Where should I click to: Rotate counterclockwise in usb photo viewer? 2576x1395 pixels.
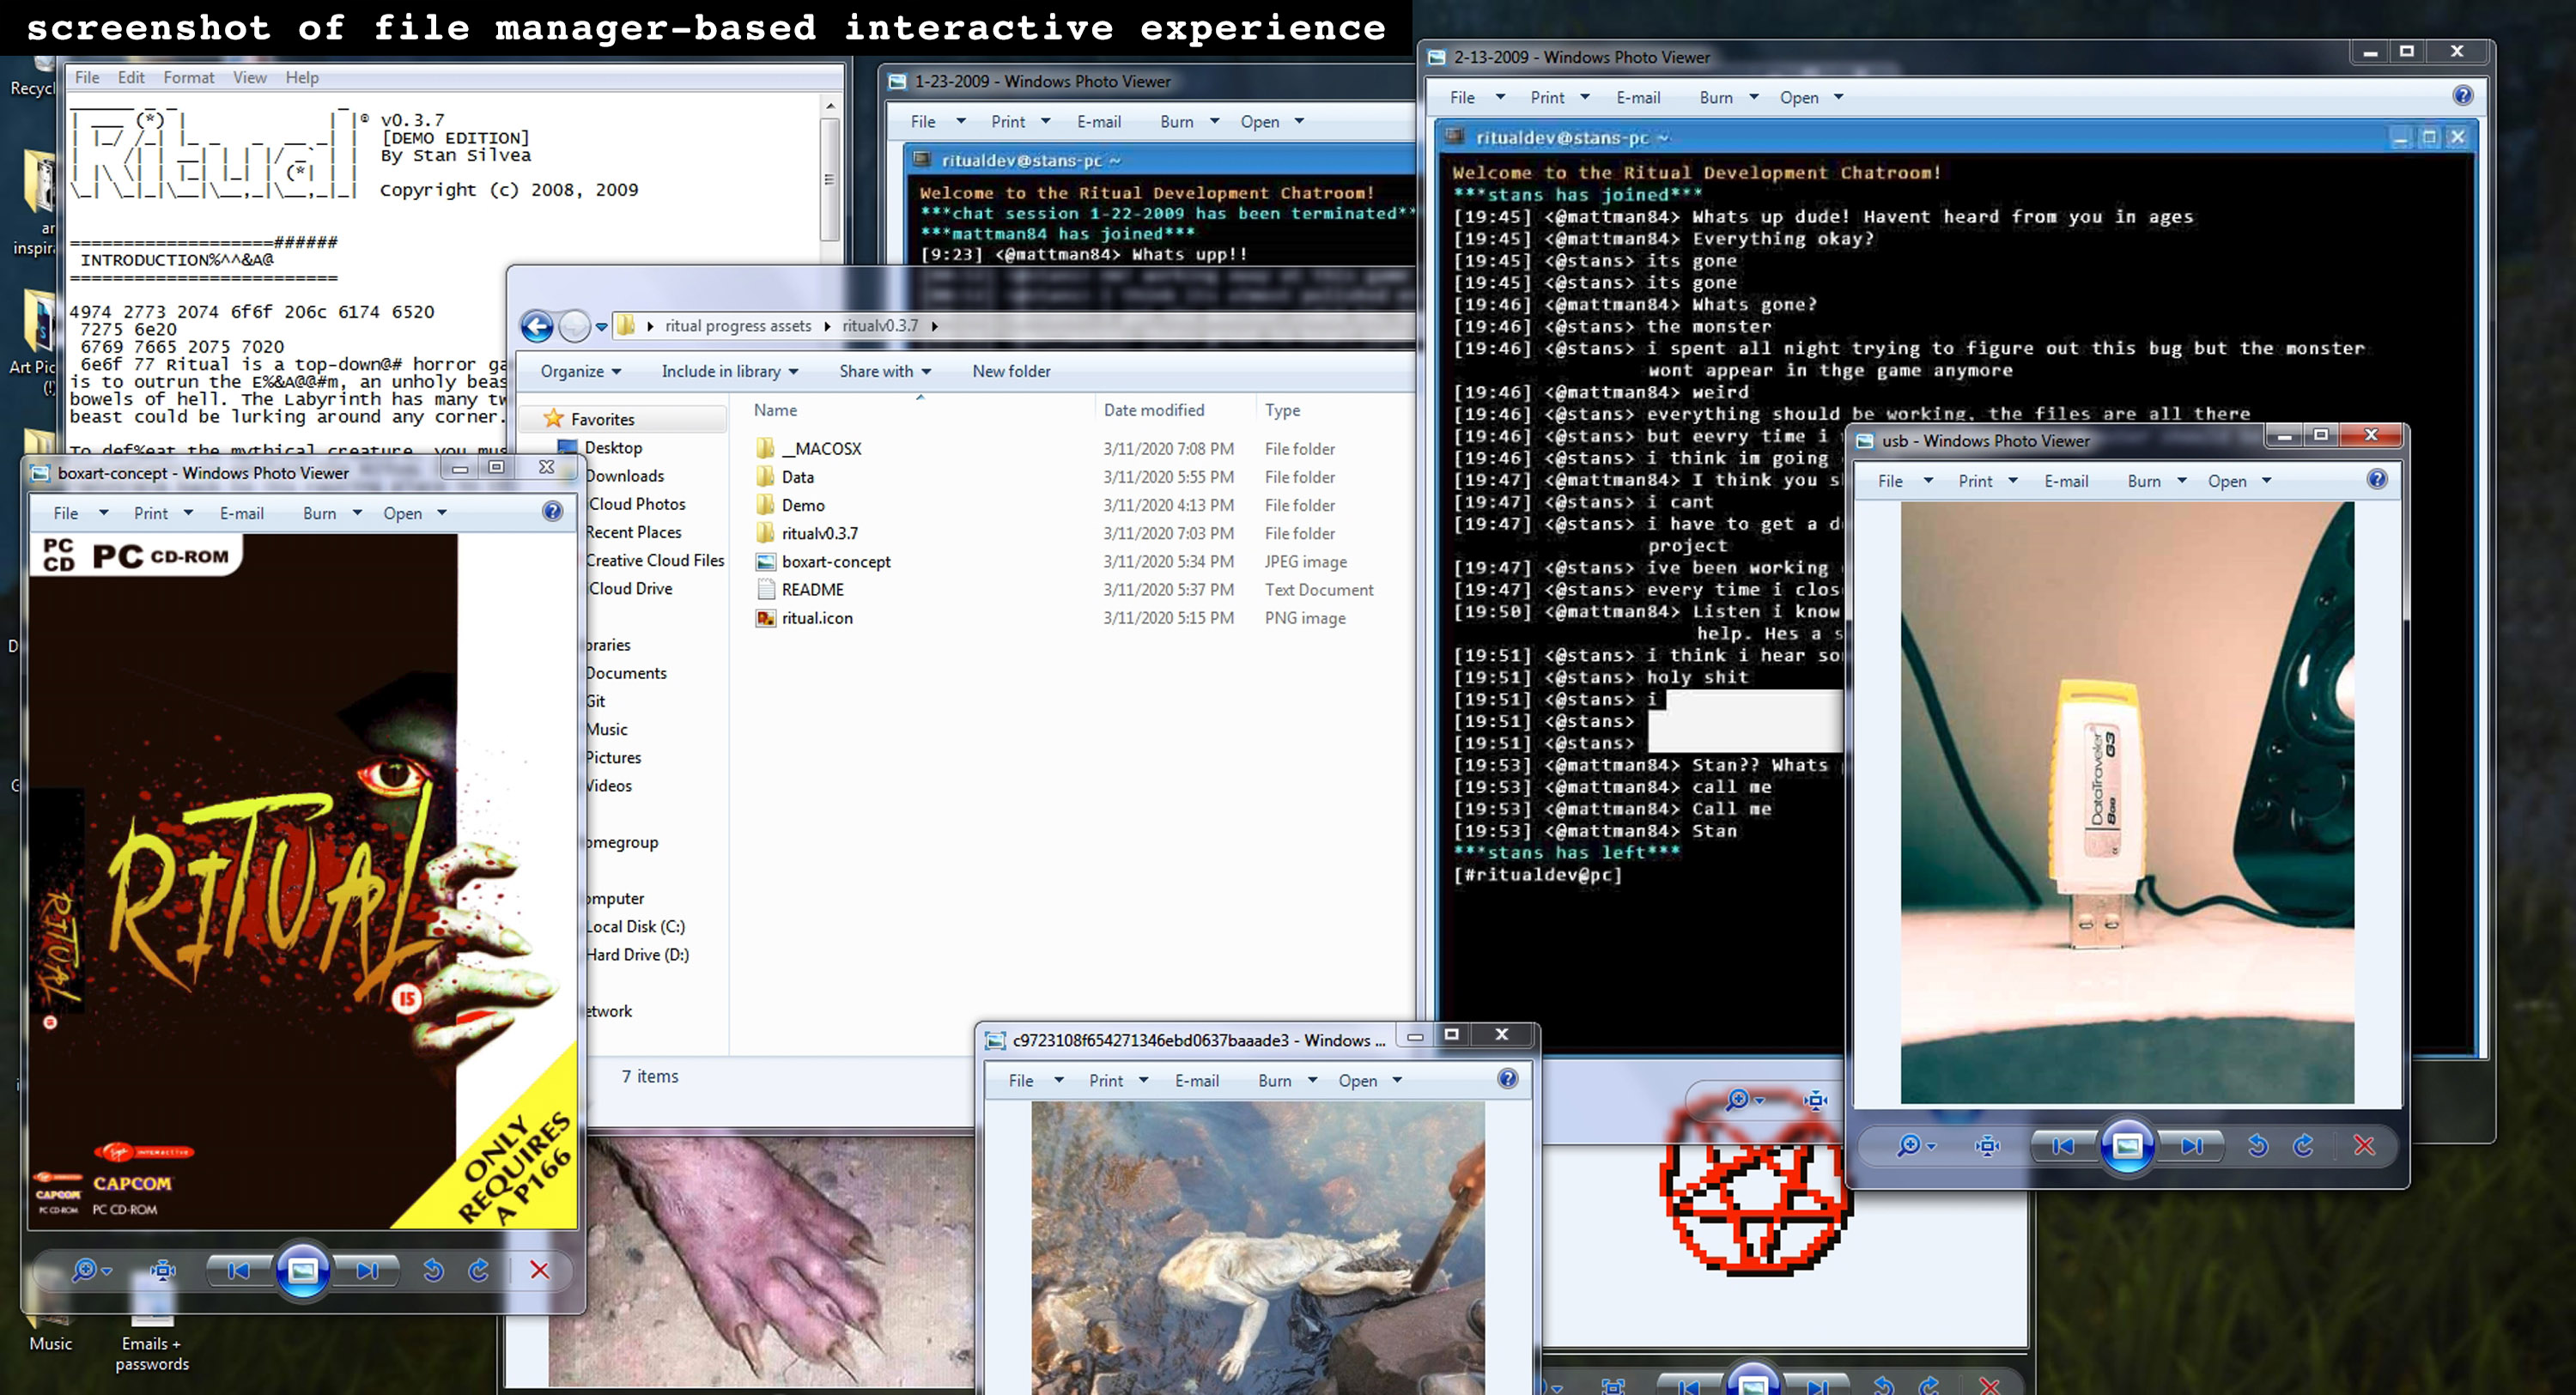(2257, 1146)
